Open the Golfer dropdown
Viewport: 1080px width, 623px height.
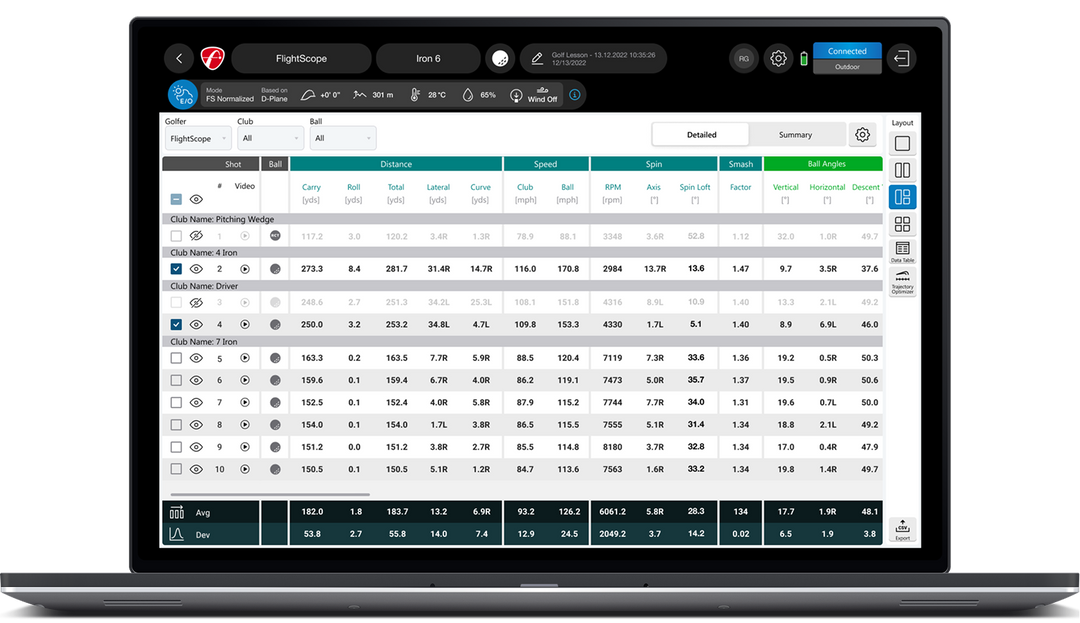pyautogui.click(x=197, y=139)
